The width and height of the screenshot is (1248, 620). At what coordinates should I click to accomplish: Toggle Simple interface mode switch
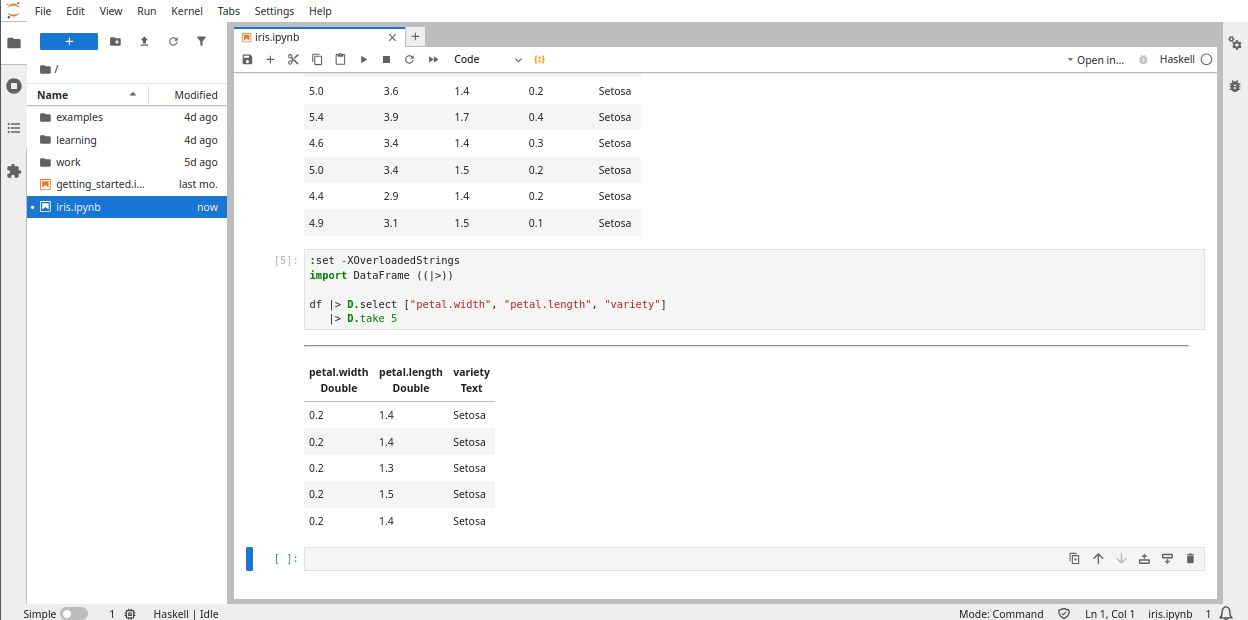(74, 614)
